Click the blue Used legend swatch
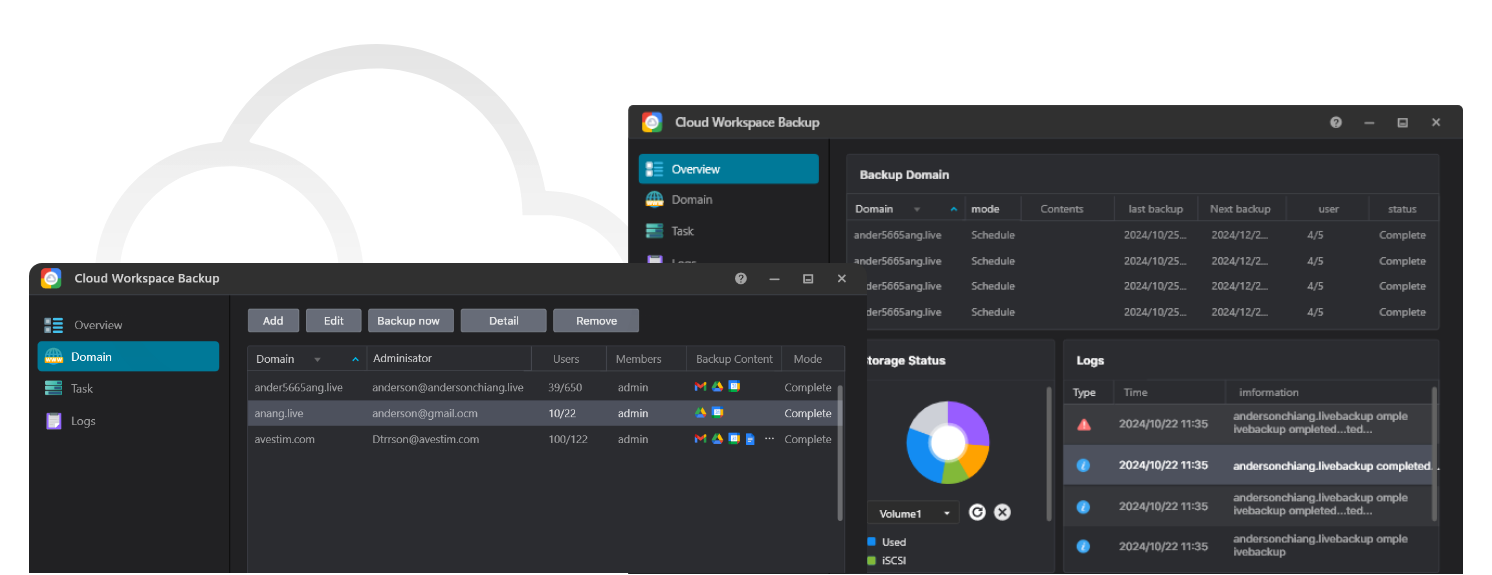This screenshot has width=1492, height=575. (871, 542)
